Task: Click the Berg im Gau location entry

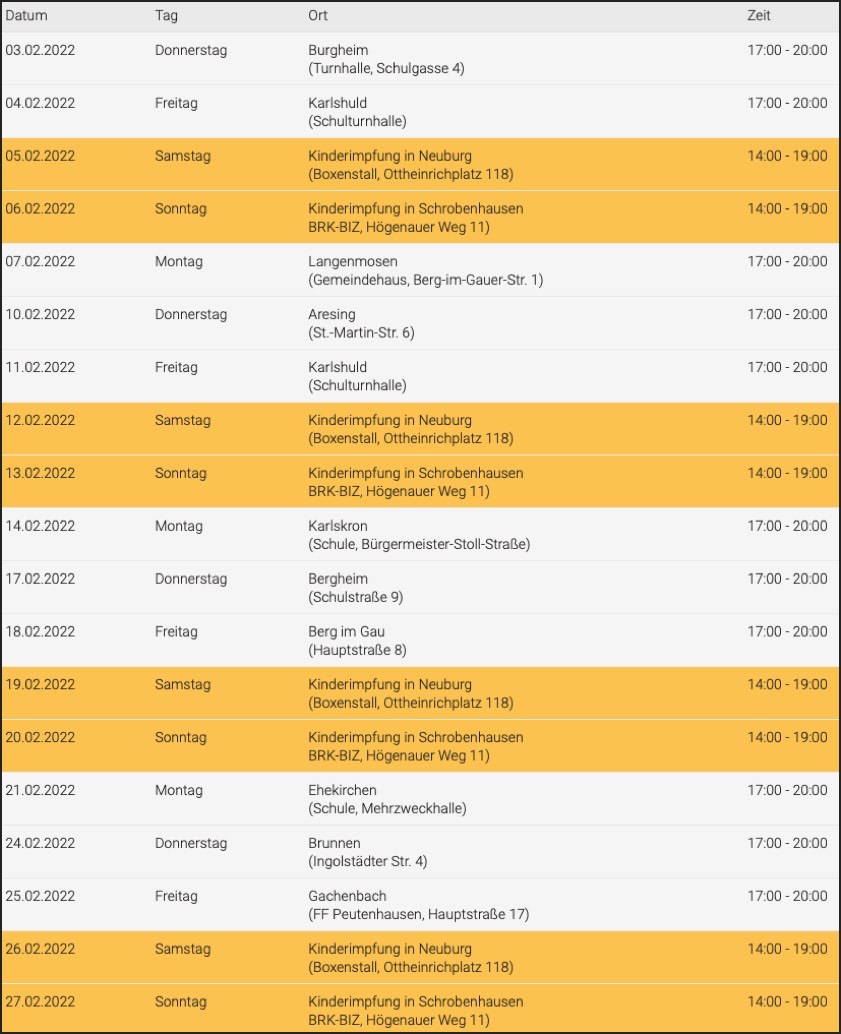Action: coord(346,632)
